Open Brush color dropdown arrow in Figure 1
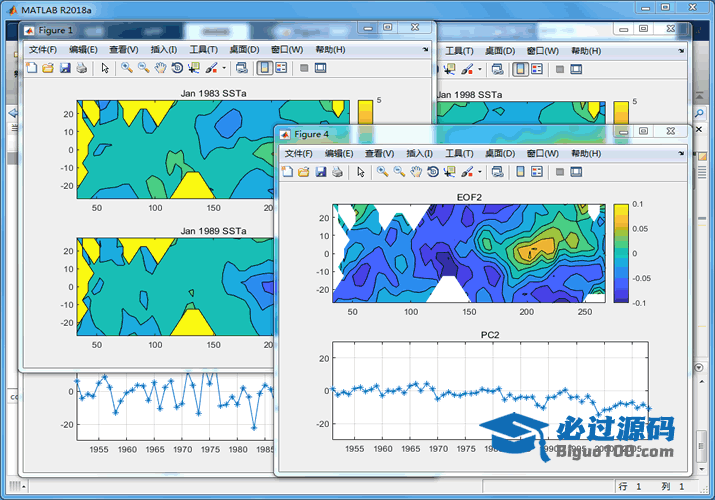Screen dimensions: 715x500 pyautogui.click(x=224, y=68)
